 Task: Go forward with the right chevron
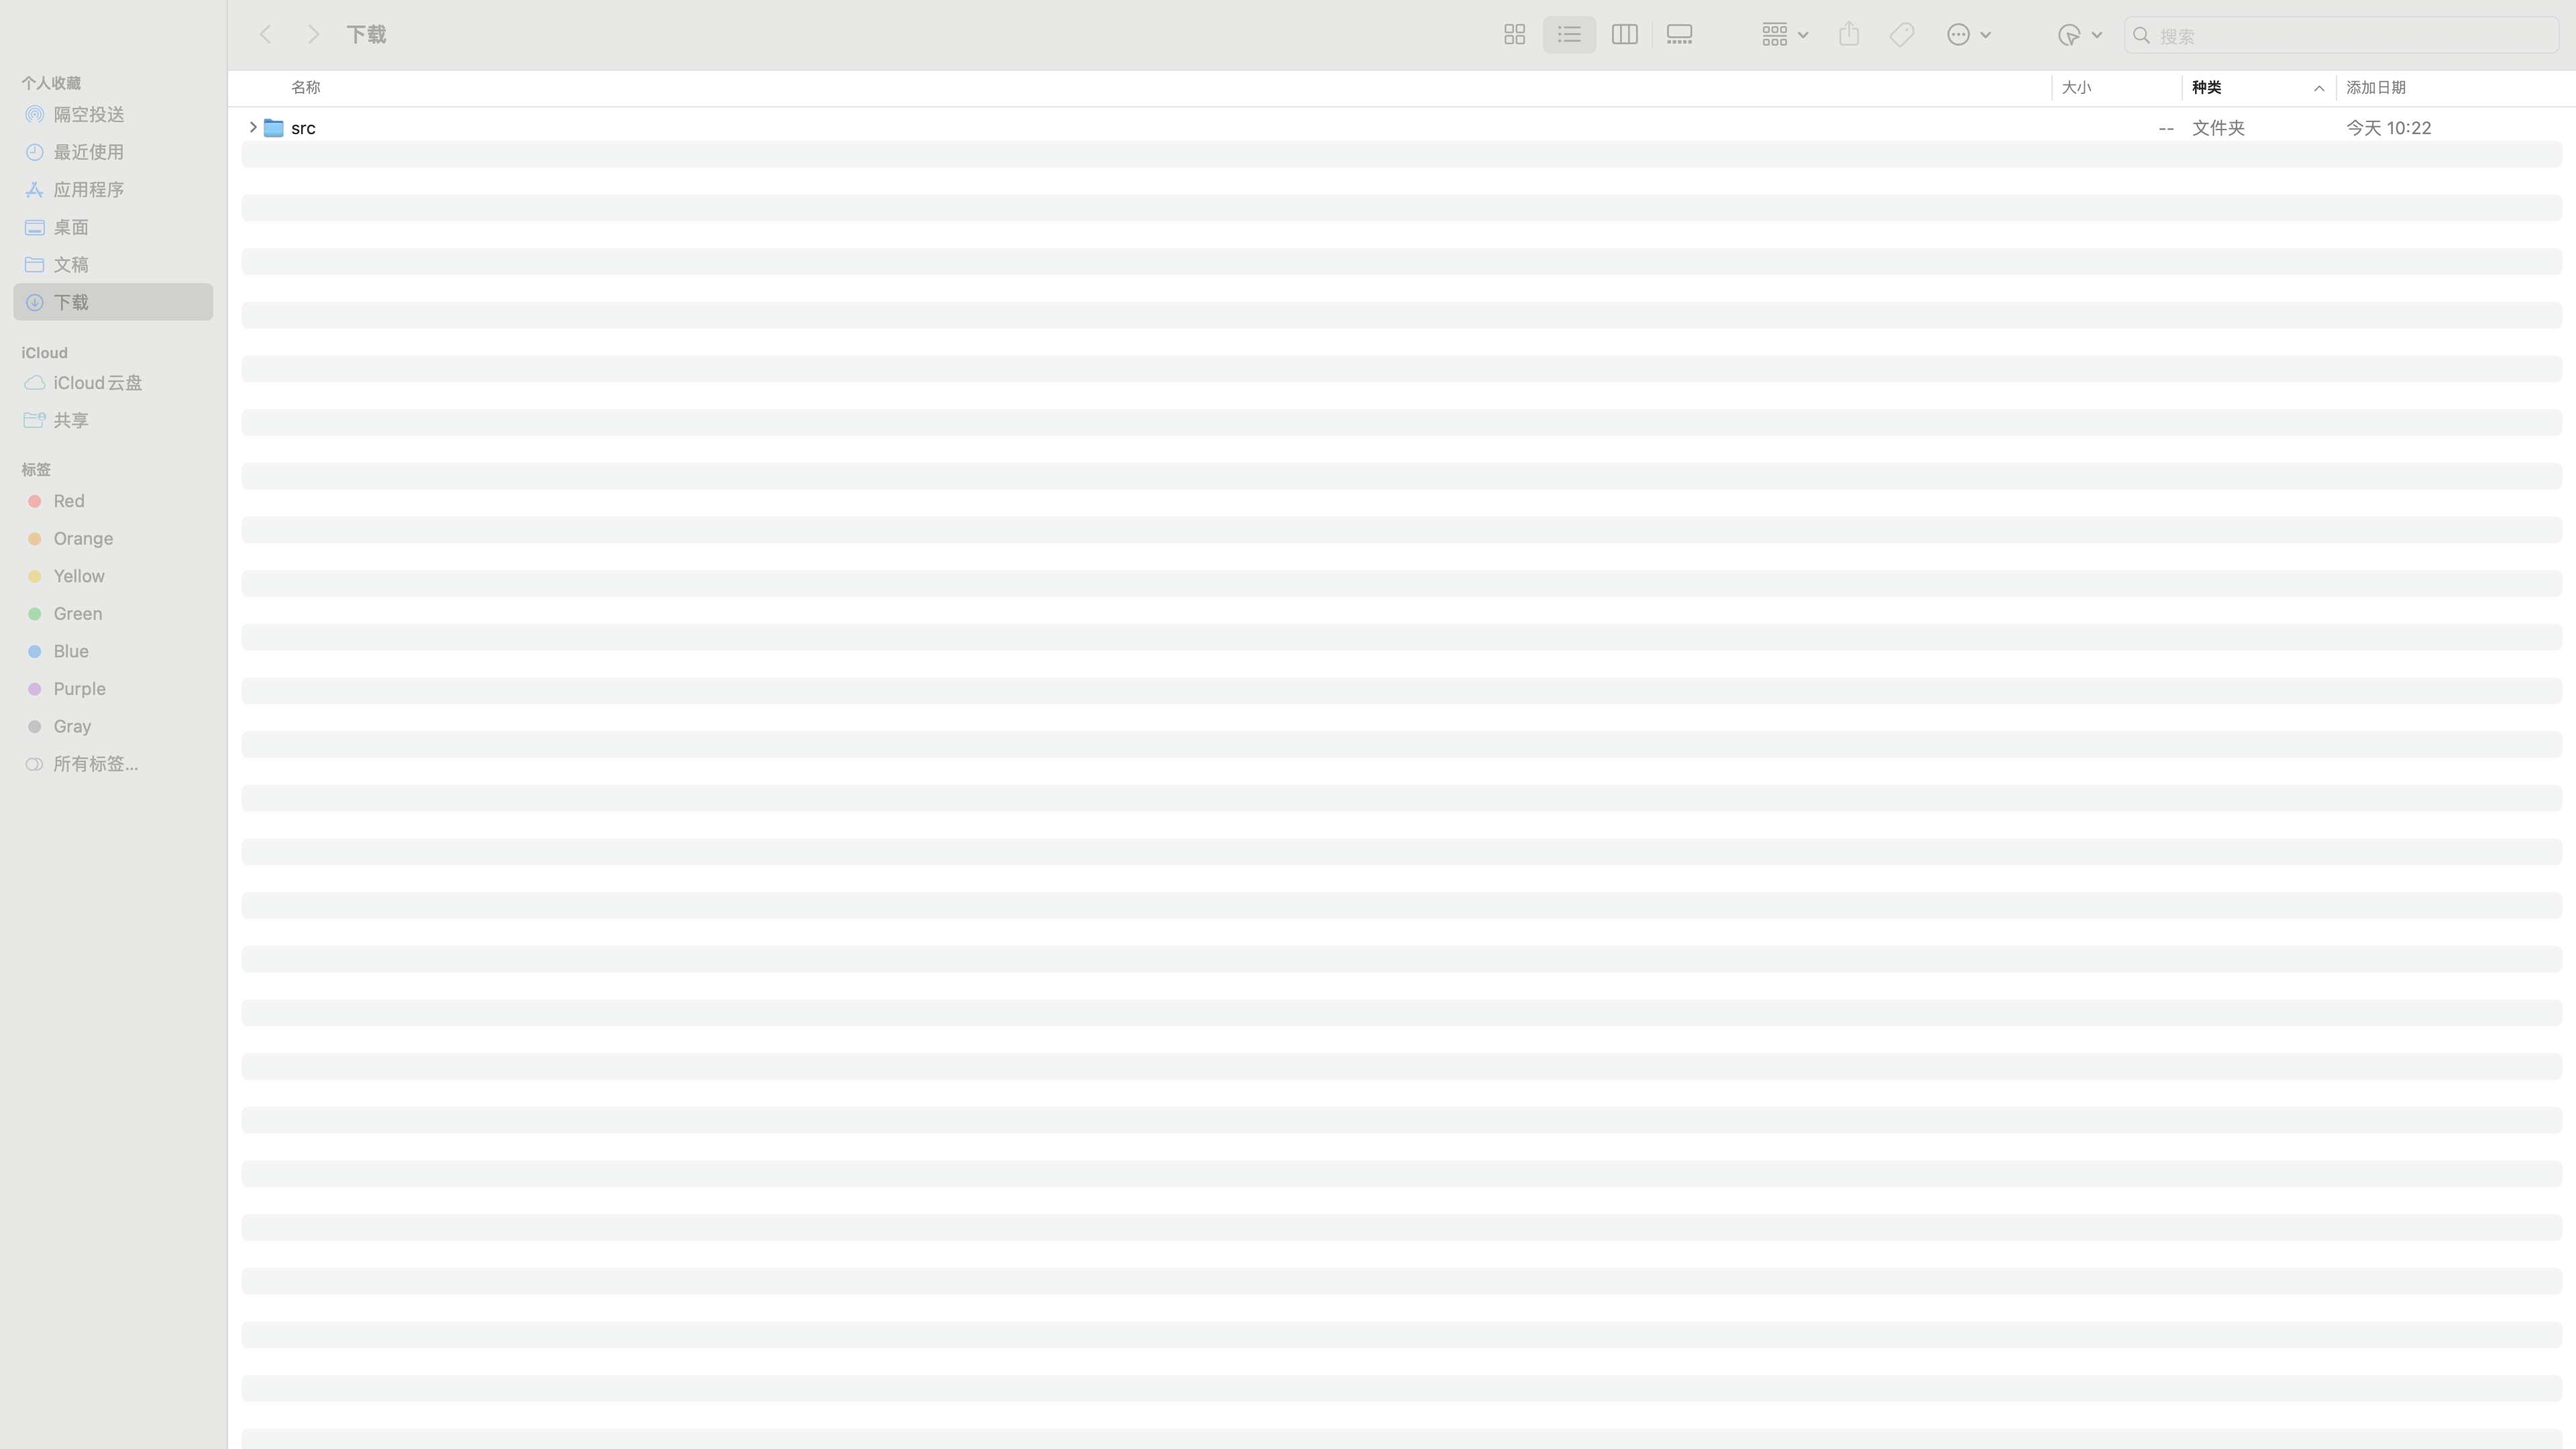(x=313, y=35)
